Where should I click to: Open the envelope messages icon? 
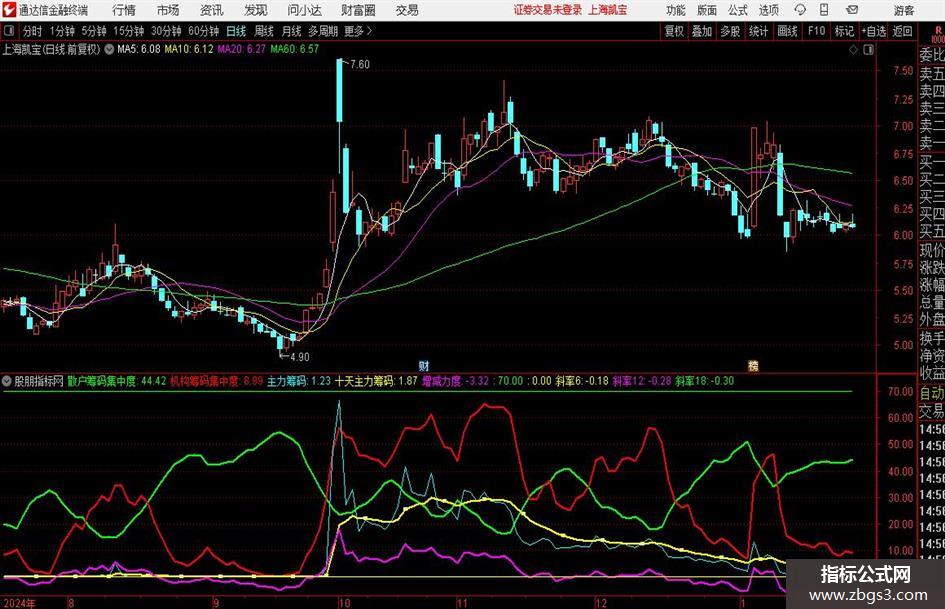pyautogui.click(x=852, y=10)
